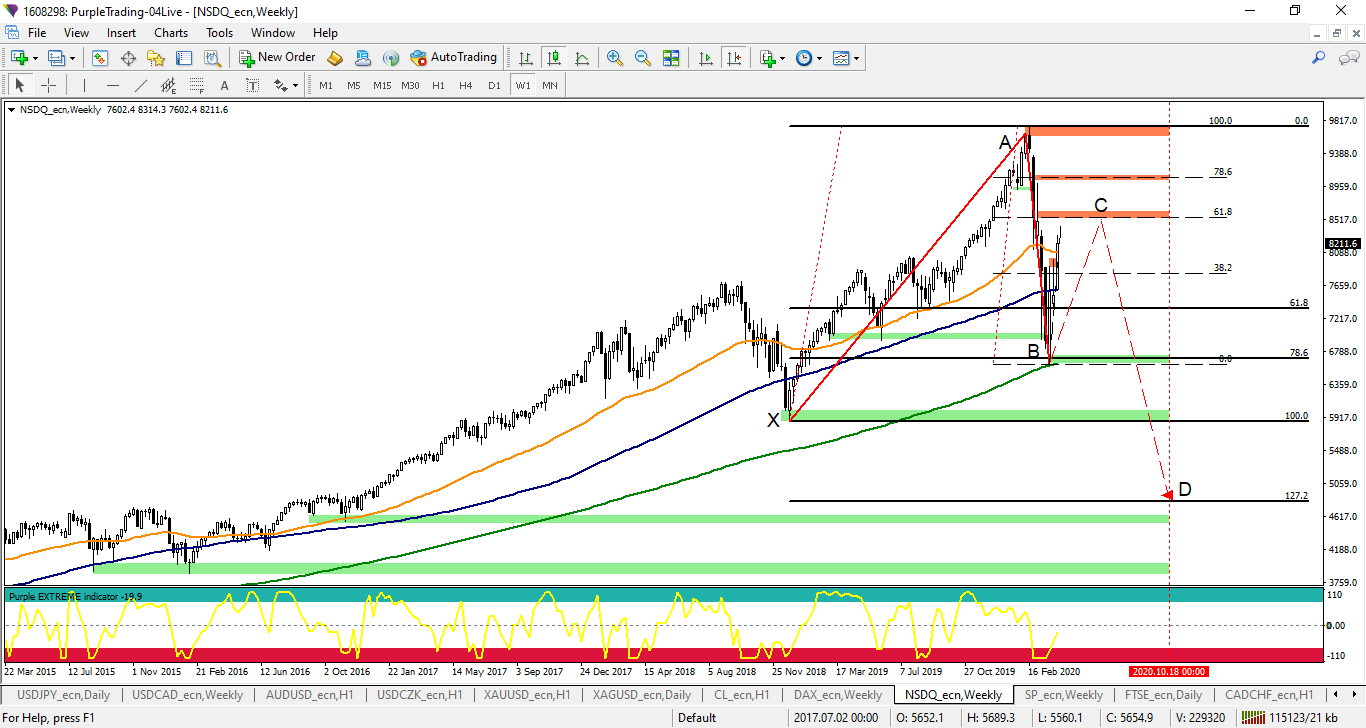Expand the Profiles dropdown arrow
This screenshot has width=1366, height=728.
point(72,58)
